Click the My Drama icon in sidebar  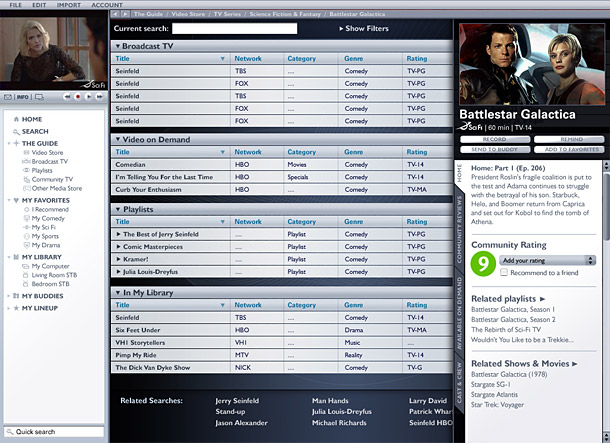(x=26, y=245)
